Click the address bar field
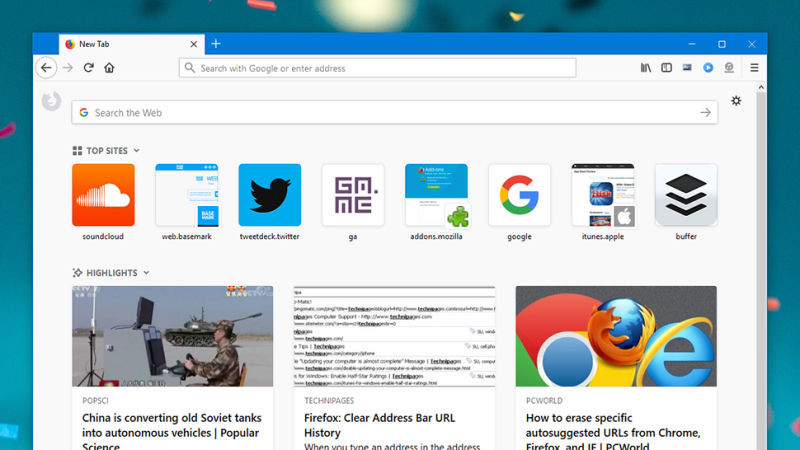Screen dimensions: 800x450 [x=380, y=68]
